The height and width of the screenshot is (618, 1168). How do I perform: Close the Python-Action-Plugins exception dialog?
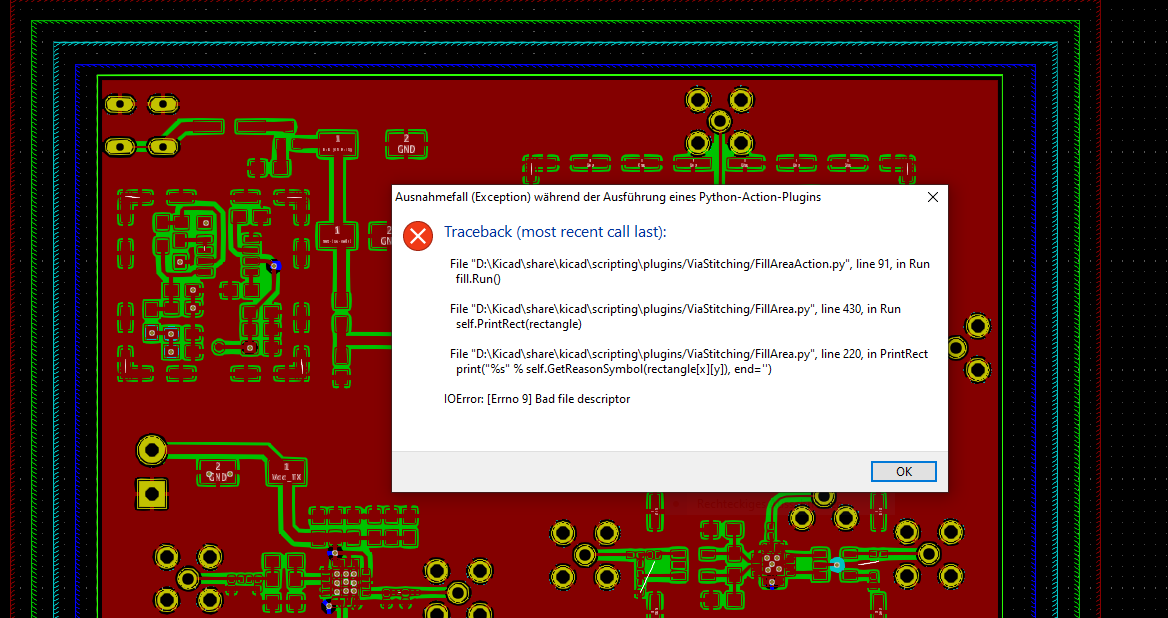point(933,197)
